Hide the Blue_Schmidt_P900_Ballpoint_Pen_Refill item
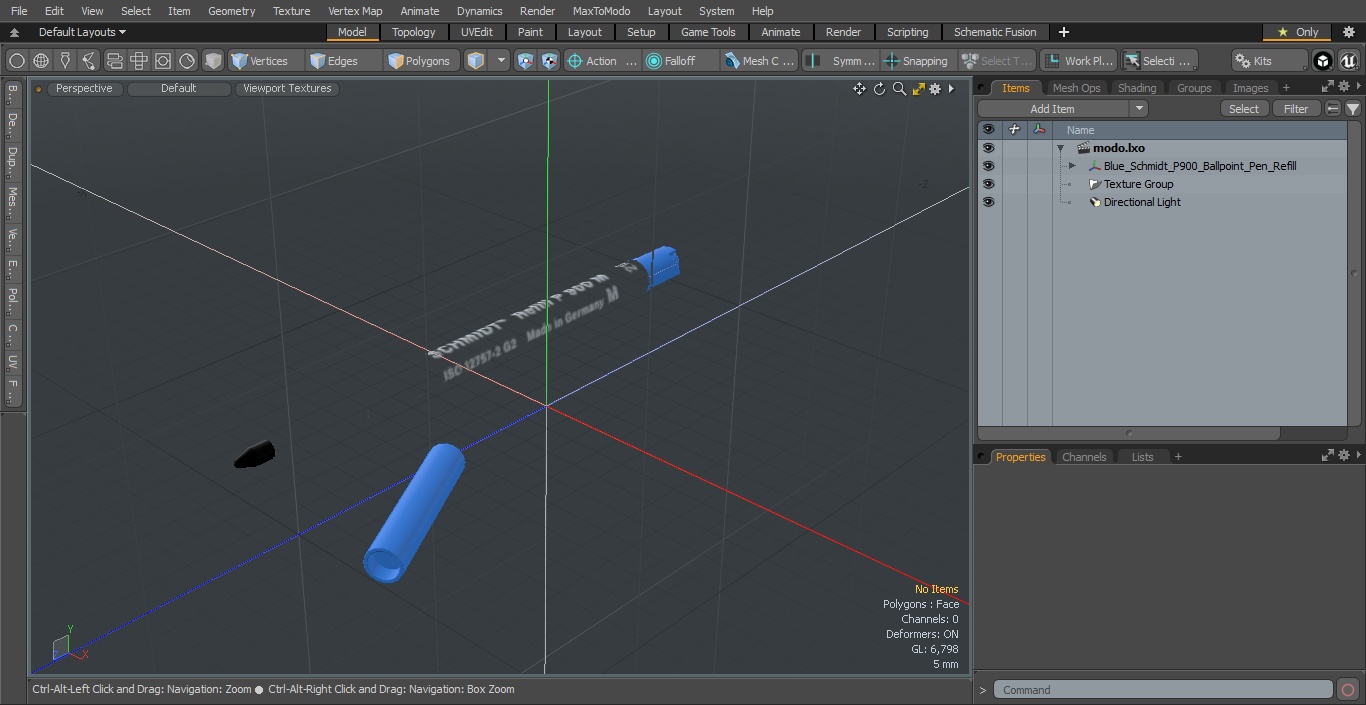The height and width of the screenshot is (705, 1366). coord(988,166)
